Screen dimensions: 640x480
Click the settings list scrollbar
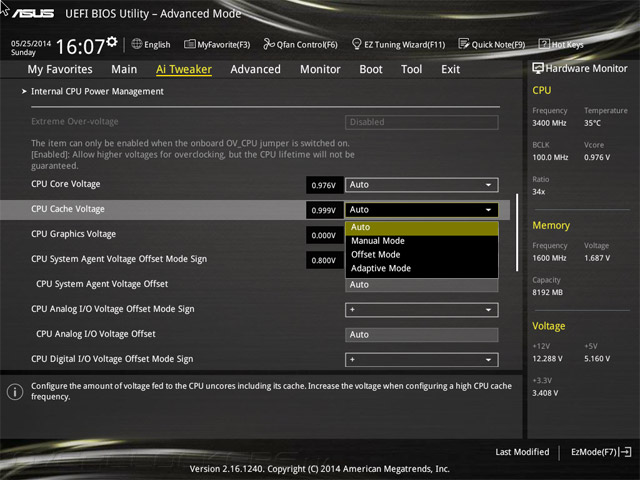pos(517,232)
